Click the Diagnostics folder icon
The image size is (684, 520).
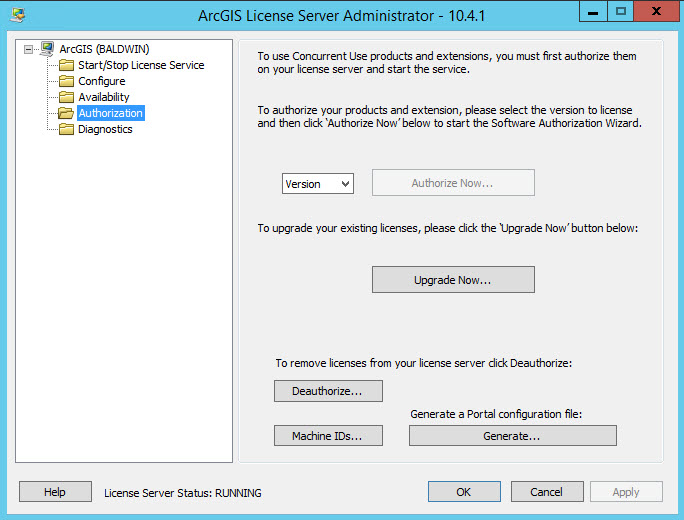pyautogui.click(x=67, y=129)
